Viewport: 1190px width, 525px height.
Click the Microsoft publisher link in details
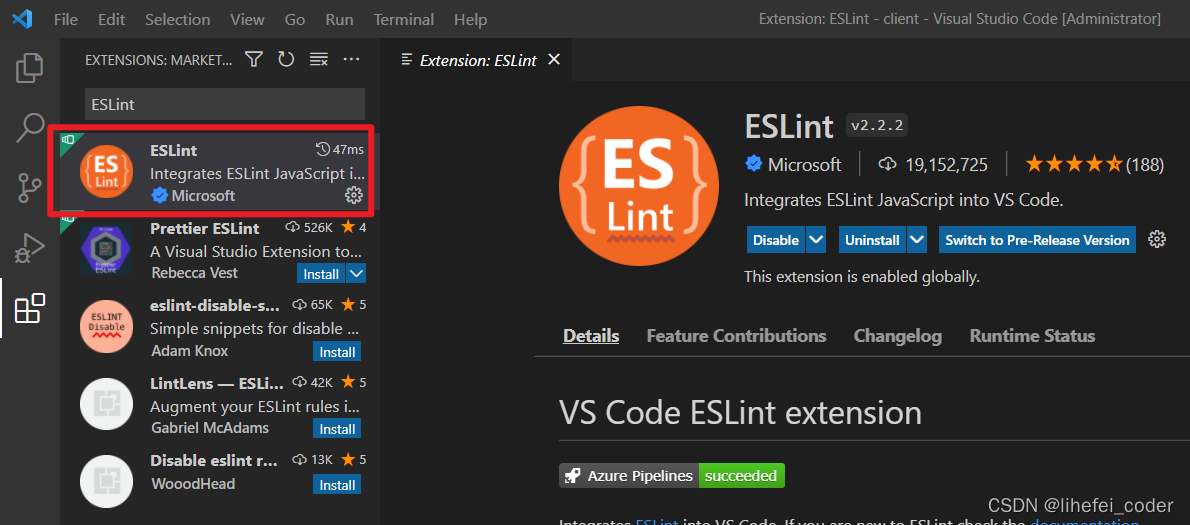tap(804, 164)
